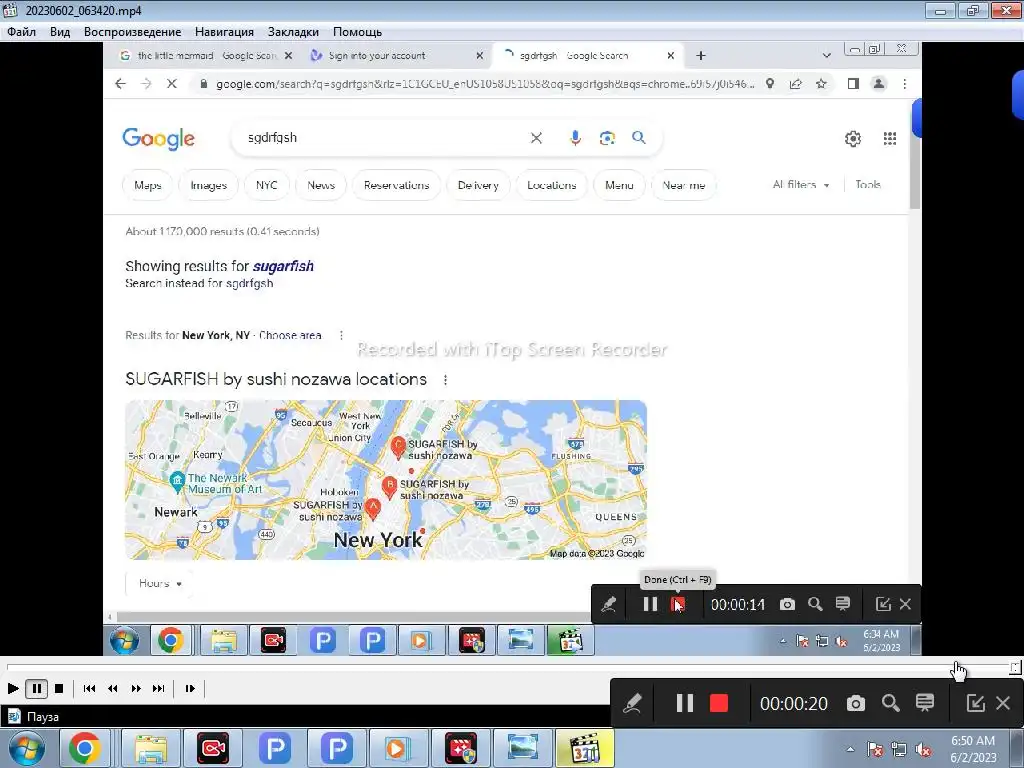The image size is (1024, 768).
Task: Click the blue search magnifier in Google box
Action: [x=639, y=137]
